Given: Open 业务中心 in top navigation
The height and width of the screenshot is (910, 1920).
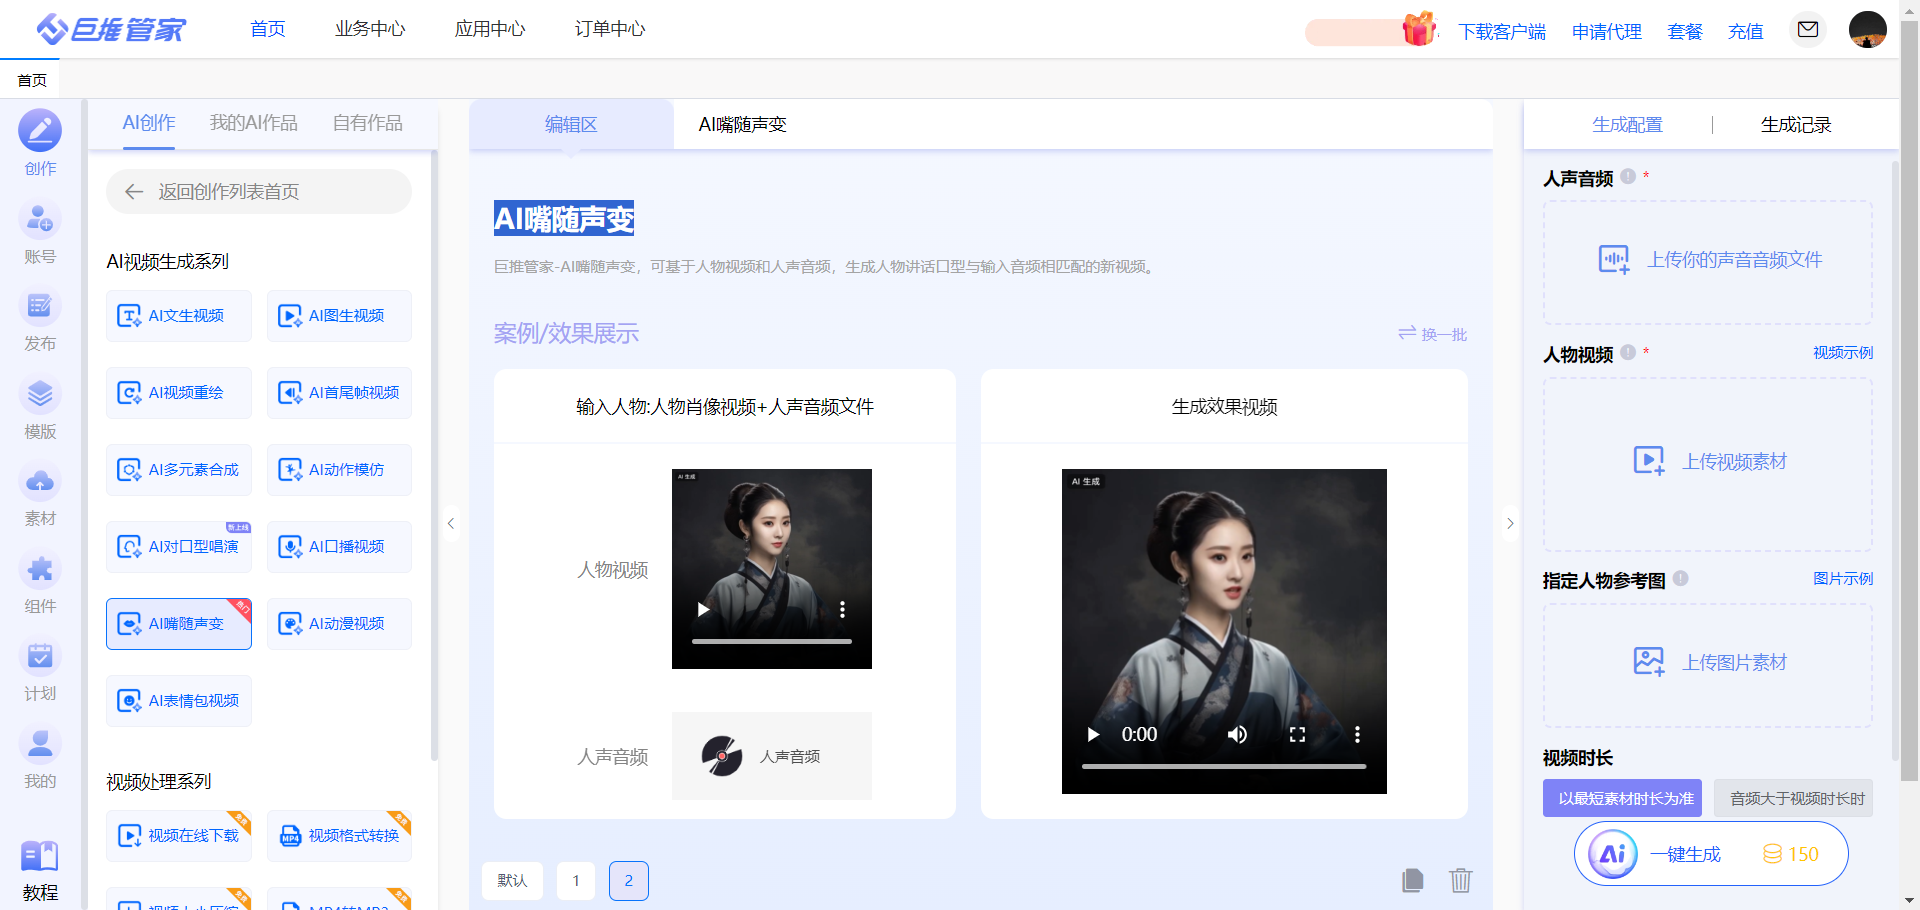Looking at the screenshot, I should tap(370, 29).
